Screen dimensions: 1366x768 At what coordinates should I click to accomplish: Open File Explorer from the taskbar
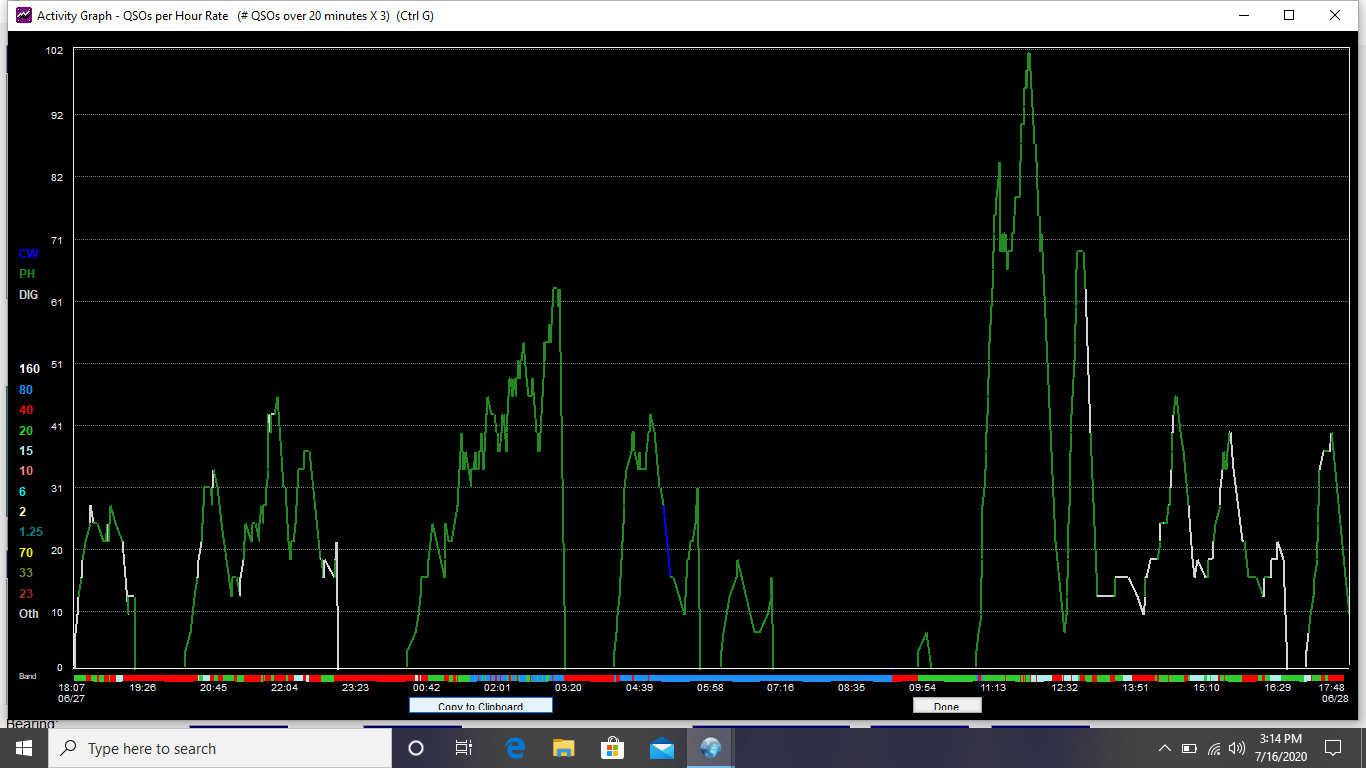[564, 748]
